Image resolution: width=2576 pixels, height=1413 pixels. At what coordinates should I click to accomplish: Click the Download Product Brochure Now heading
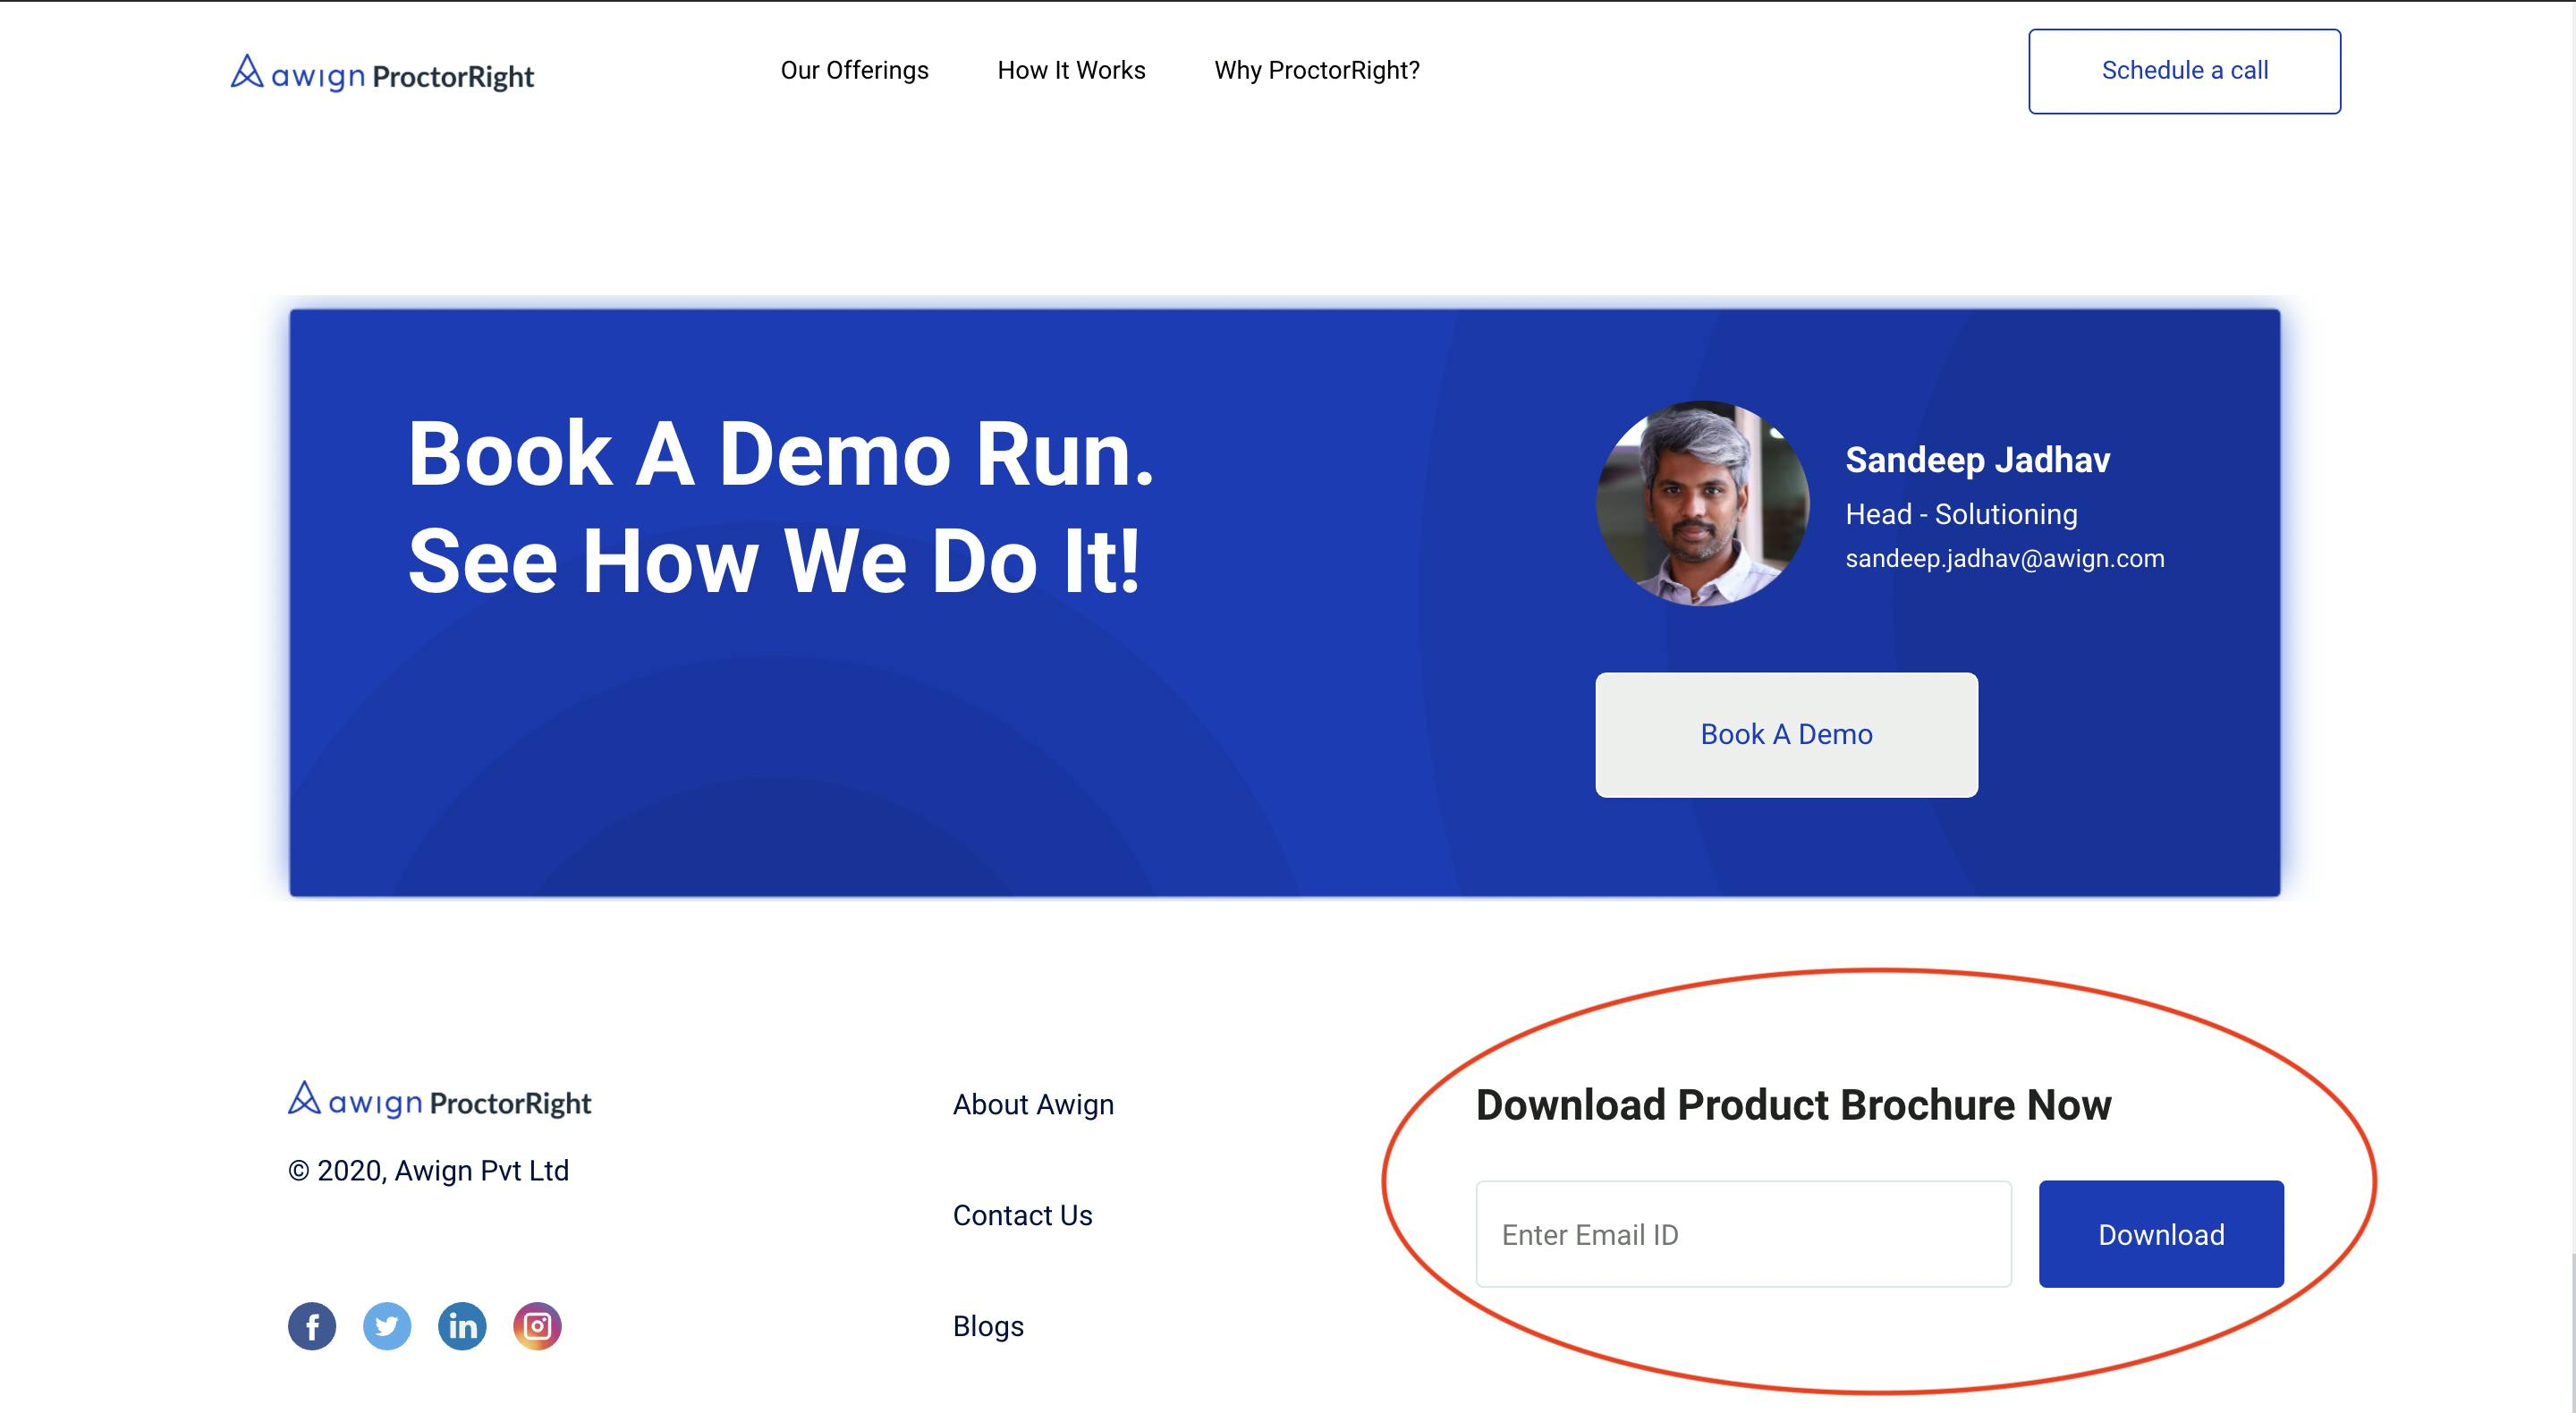(1793, 1105)
